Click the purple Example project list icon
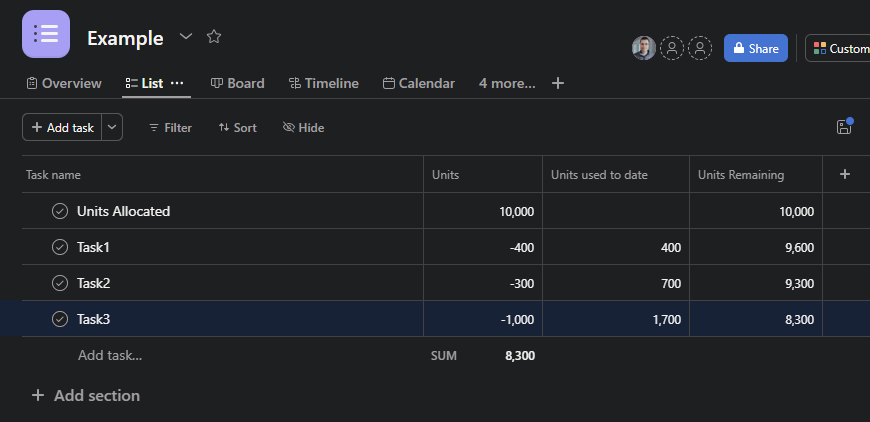Viewport: 870px width, 422px height. pos(46,34)
